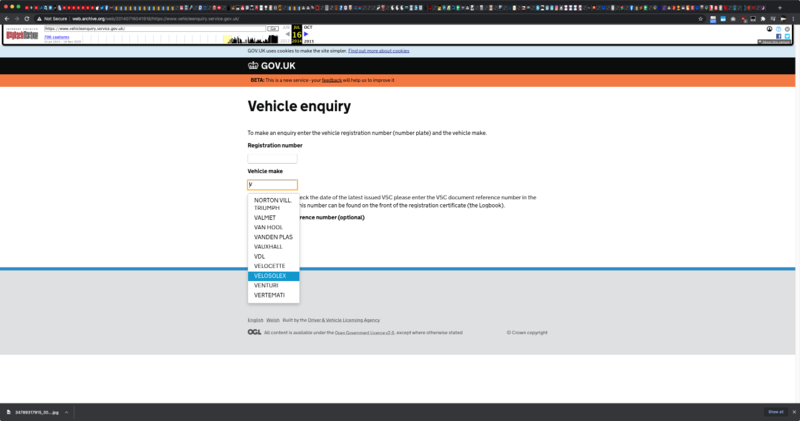Close the Wayback Machine toolbar
The width and height of the screenshot is (800, 421).
point(787,28)
